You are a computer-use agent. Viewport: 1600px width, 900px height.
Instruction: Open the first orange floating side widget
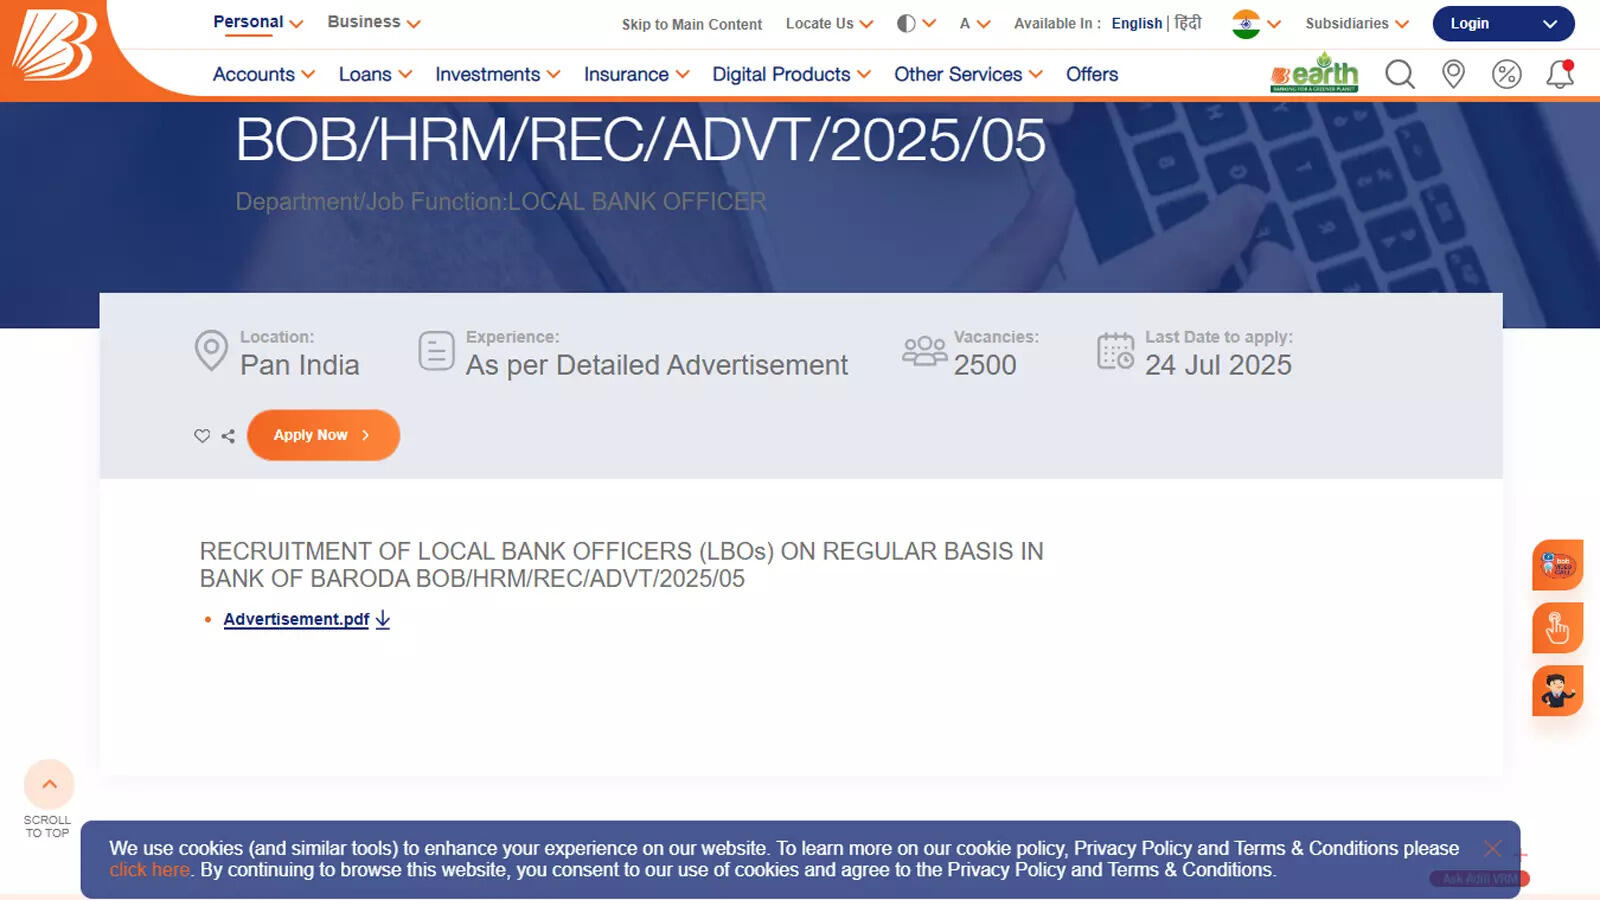(1557, 565)
